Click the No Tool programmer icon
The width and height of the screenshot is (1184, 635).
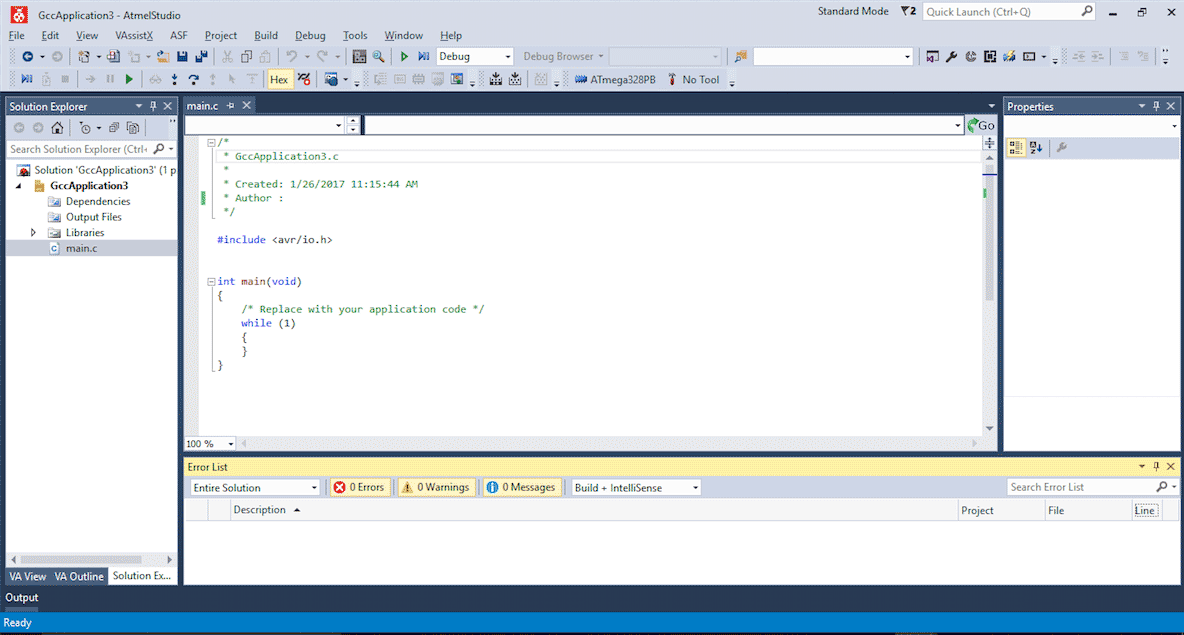pos(672,79)
